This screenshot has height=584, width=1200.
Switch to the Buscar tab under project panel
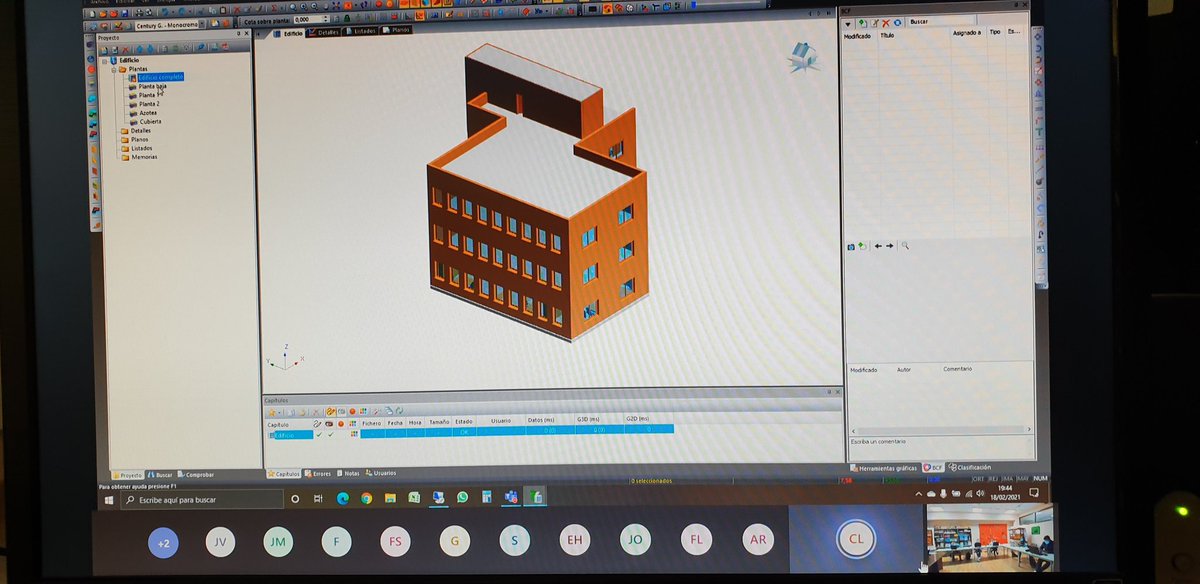pyautogui.click(x=160, y=474)
